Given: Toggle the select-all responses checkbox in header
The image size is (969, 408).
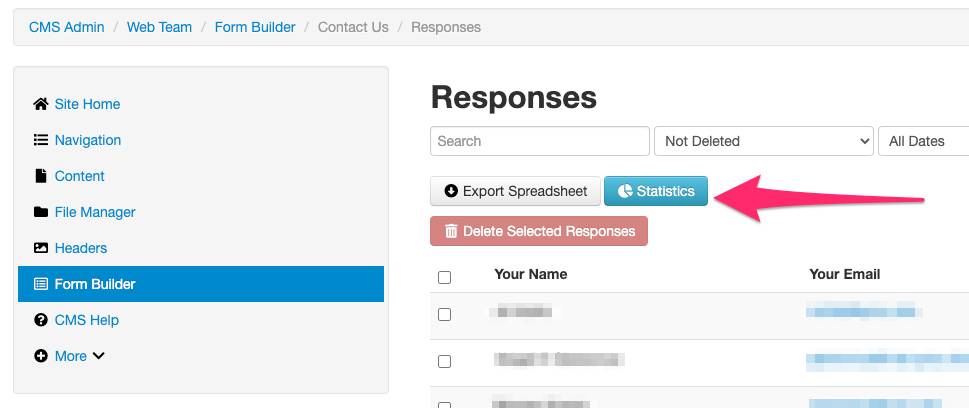Looking at the screenshot, I should click(445, 277).
